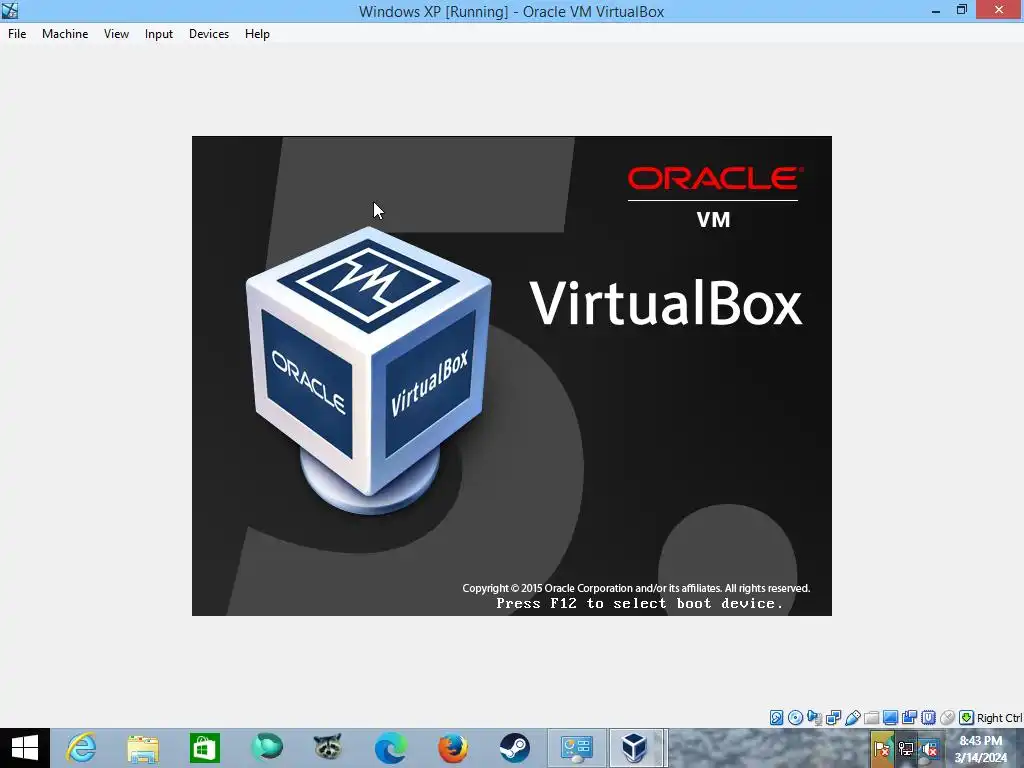The width and height of the screenshot is (1024, 768).
Task: Open Action Center flag tray icon
Action: [x=882, y=748]
